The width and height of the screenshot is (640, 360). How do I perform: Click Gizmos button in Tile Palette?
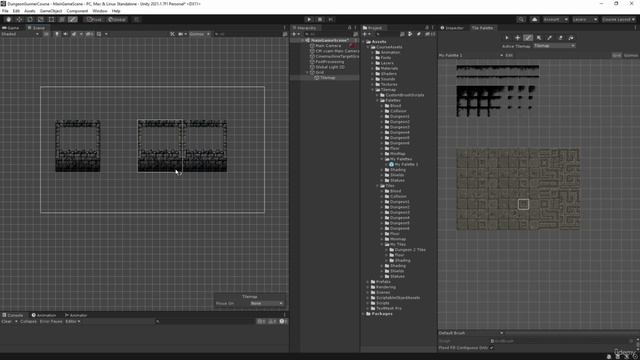tap(631, 55)
